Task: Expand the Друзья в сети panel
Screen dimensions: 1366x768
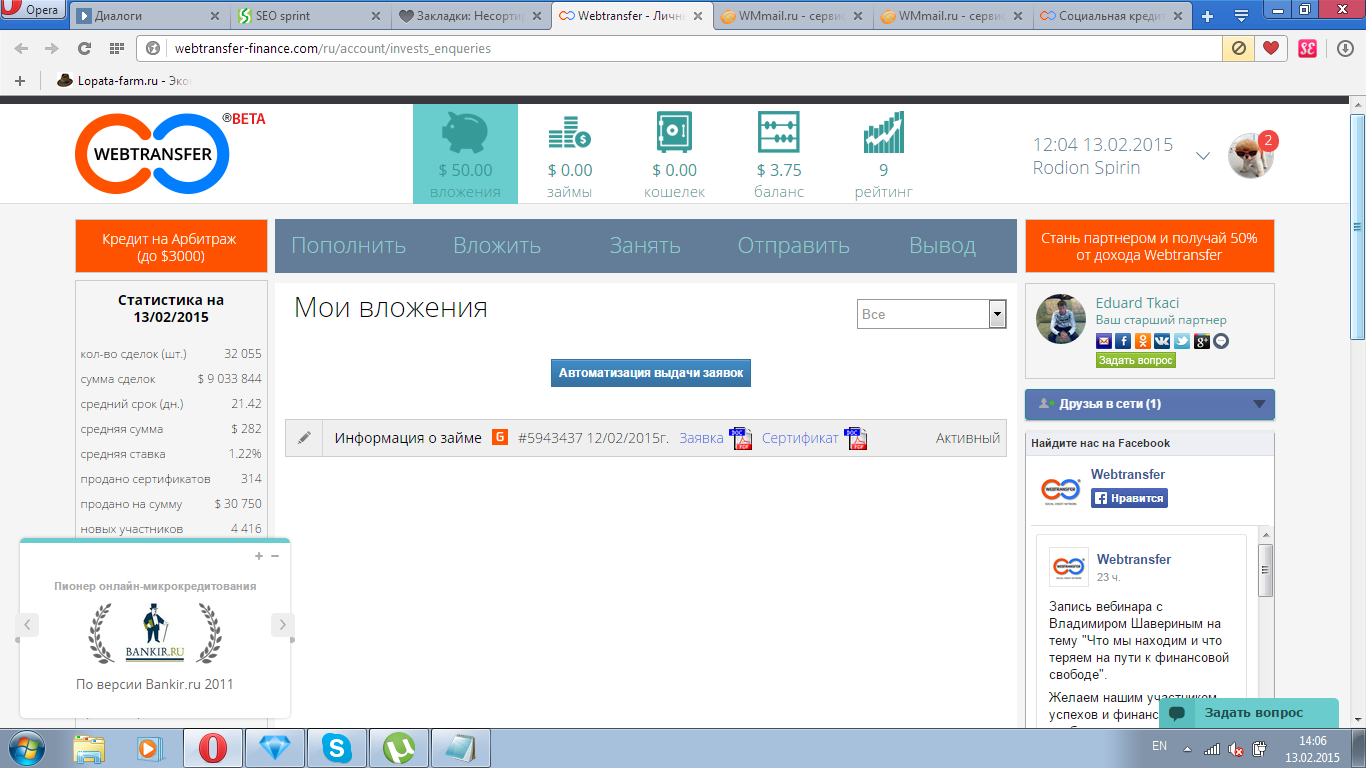Action: 1150,404
